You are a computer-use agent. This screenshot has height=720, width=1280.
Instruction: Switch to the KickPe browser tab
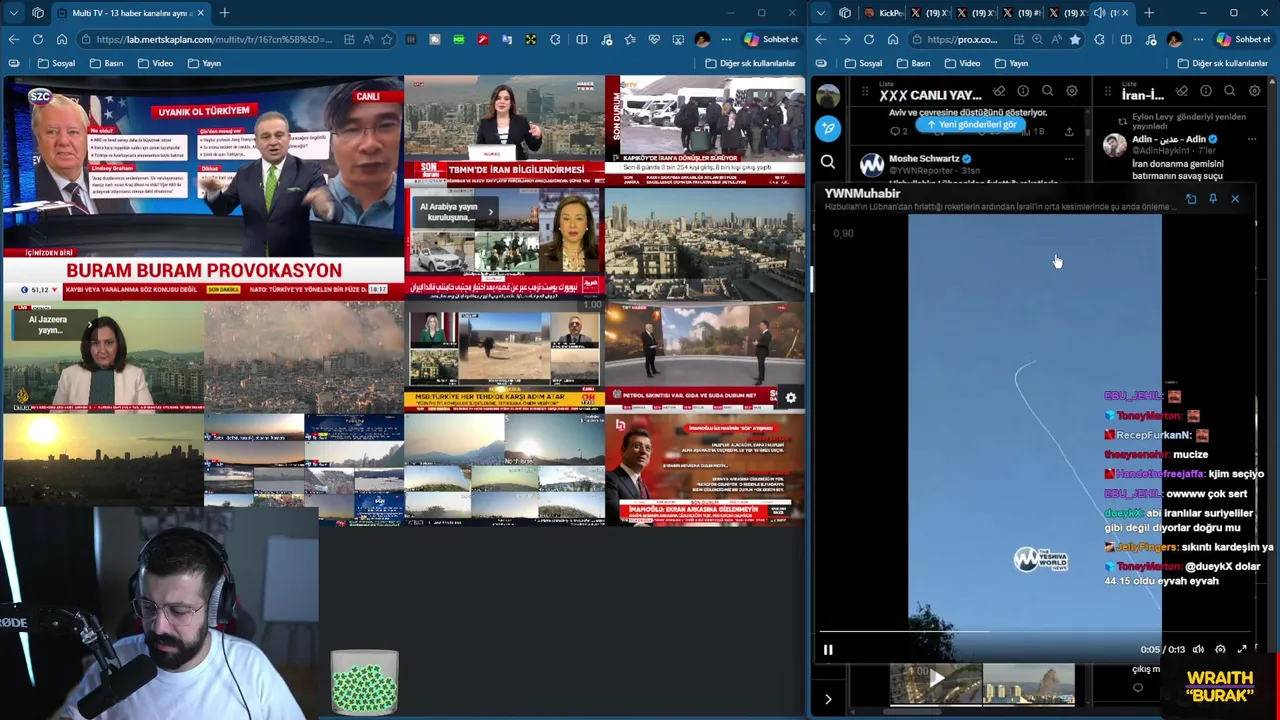(884, 13)
